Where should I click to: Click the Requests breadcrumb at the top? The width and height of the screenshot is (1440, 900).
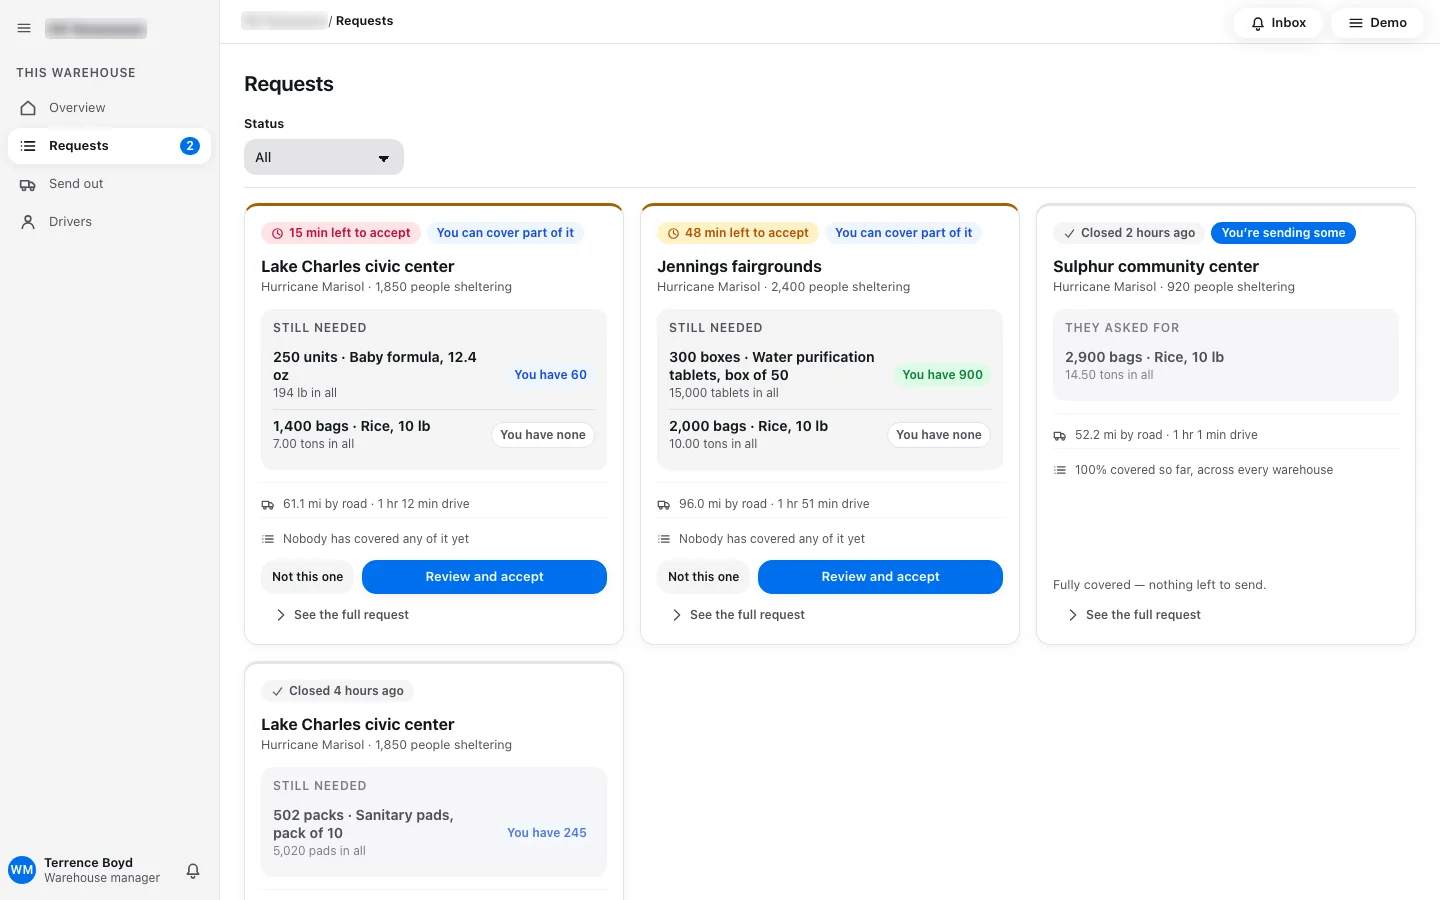tap(364, 21)
